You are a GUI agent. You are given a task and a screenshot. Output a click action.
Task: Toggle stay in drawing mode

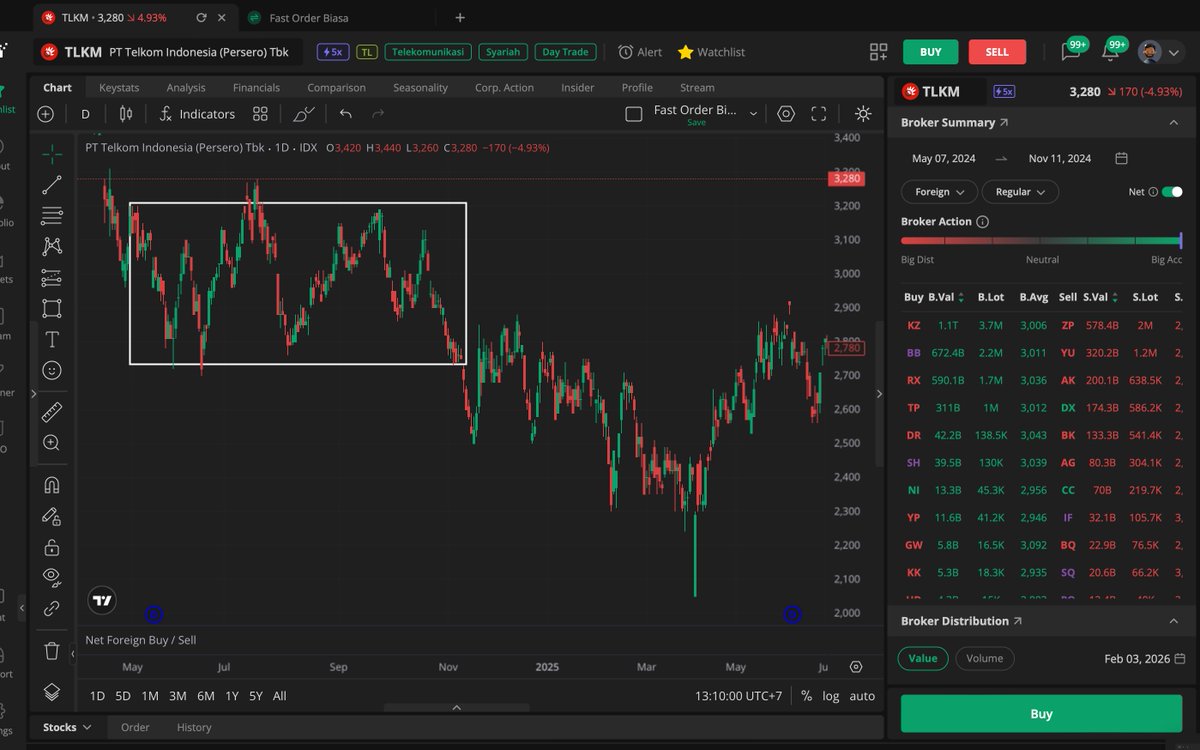click(x=52, y=516)
